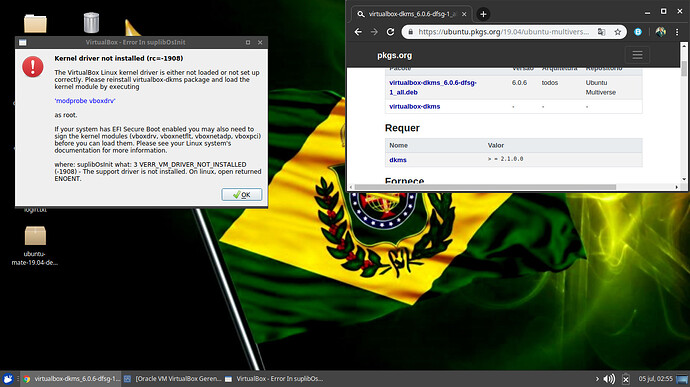Click the '6.0.6' version cell

(519, 82)
